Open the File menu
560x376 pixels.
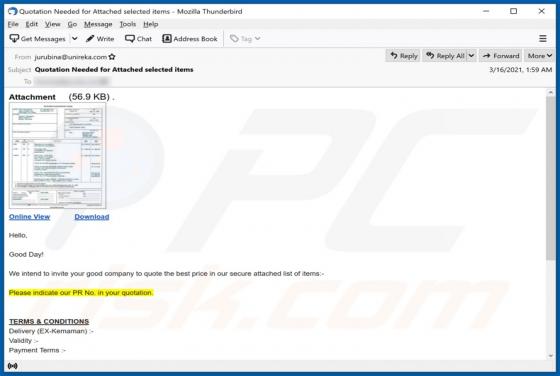[13, 24]
